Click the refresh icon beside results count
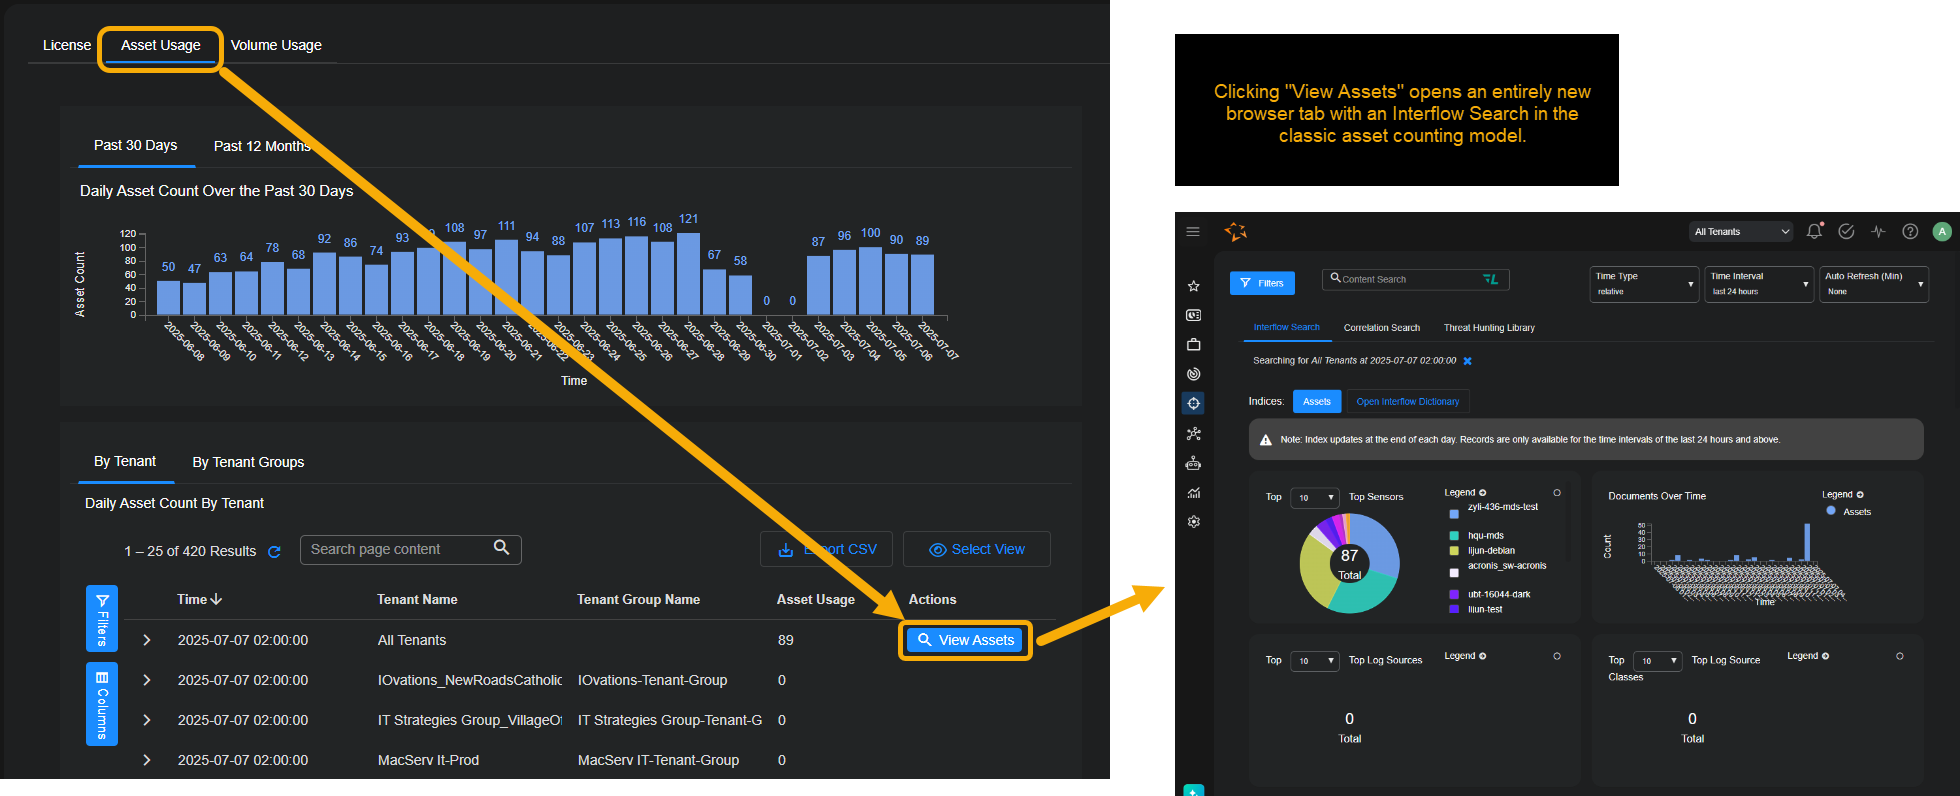The width and height of the screenshot is (1960, 796). (x=274, y=552)
